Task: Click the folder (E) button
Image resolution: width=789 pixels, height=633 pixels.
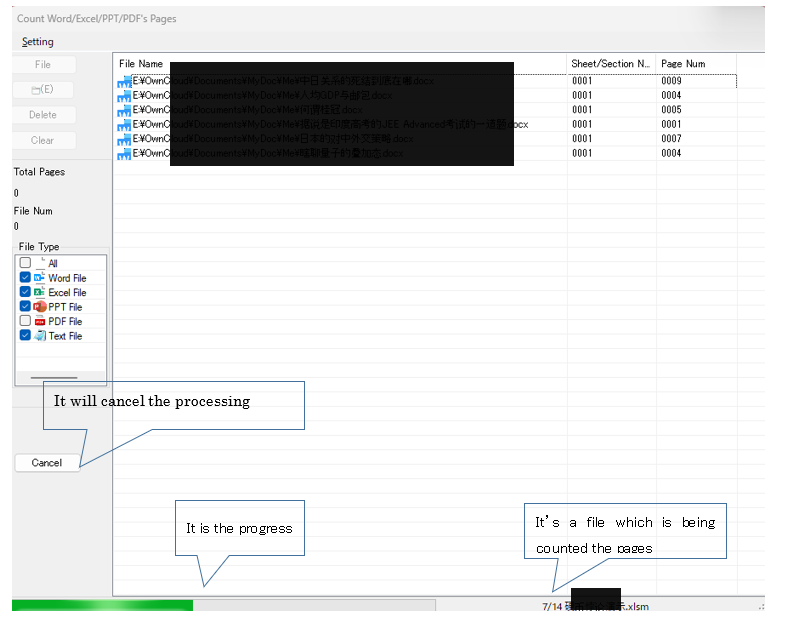Action: click(43, 90)
